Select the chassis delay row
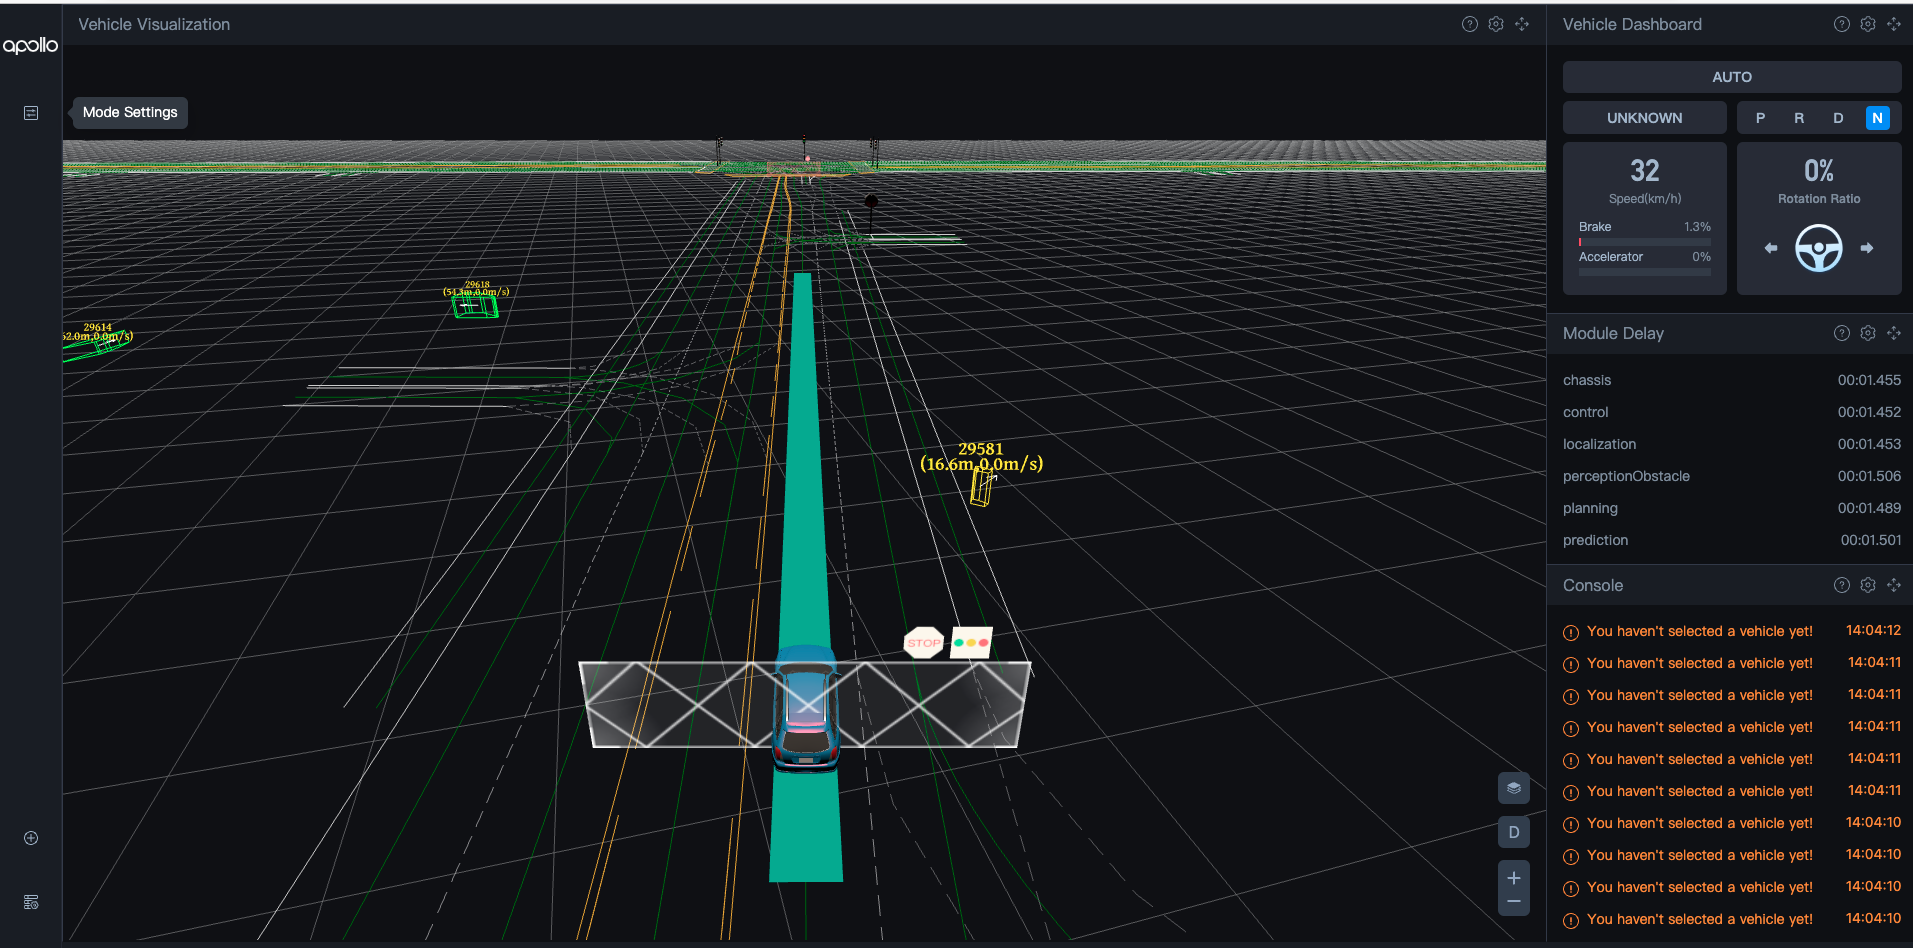 click(1732, 380)
